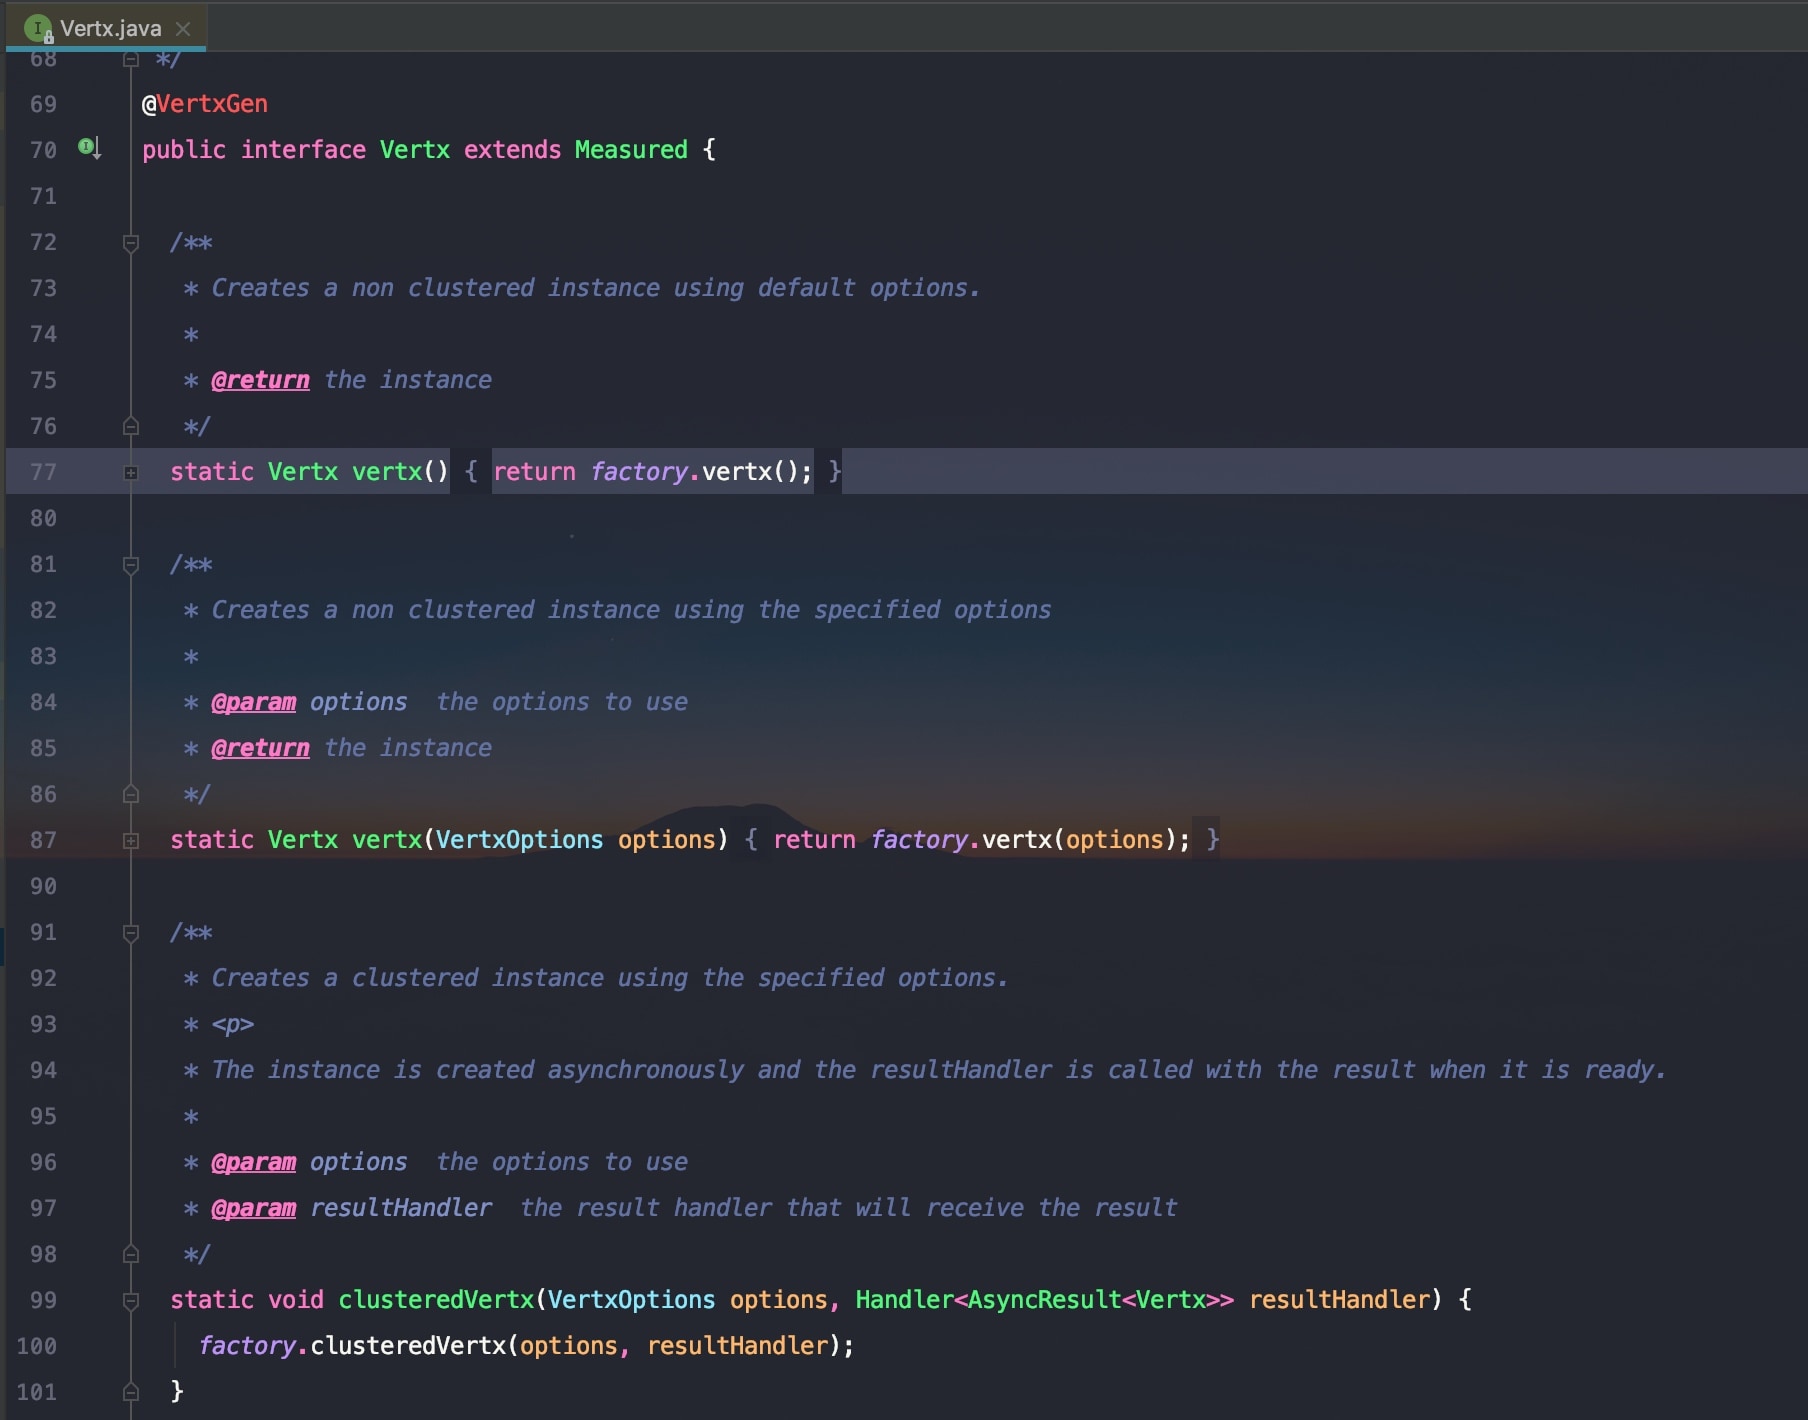Expand the folded vertx(VertxOptions) method at line 87
1808x1420 pixels.
click(x=130, y=841)
